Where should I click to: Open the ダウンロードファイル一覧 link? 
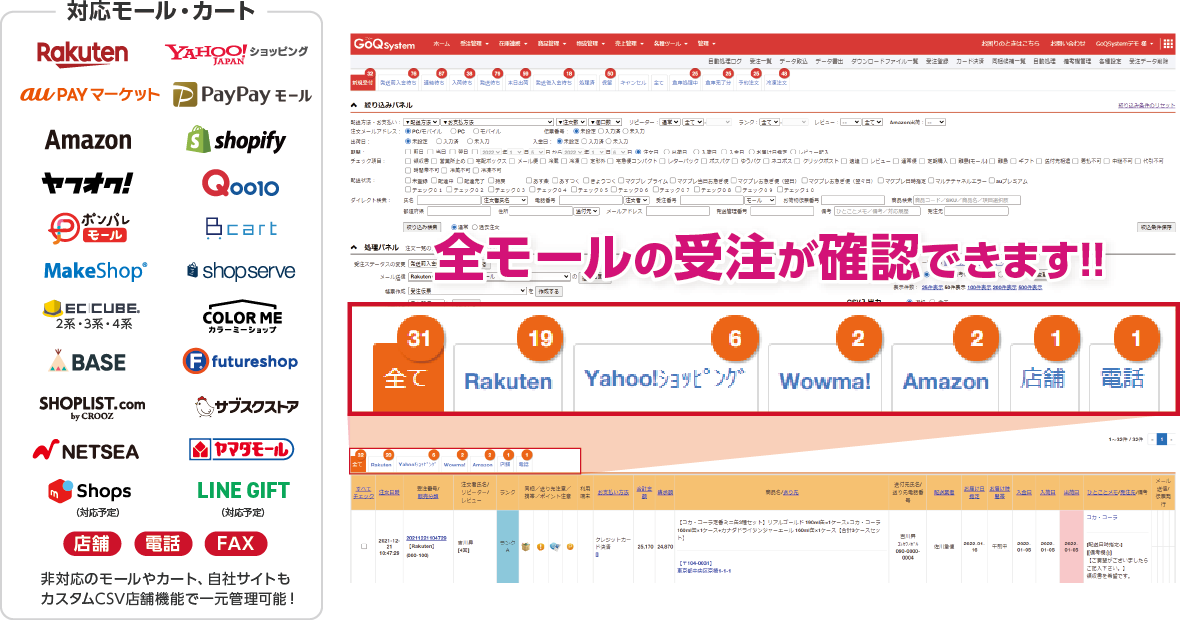click(884, 61)
